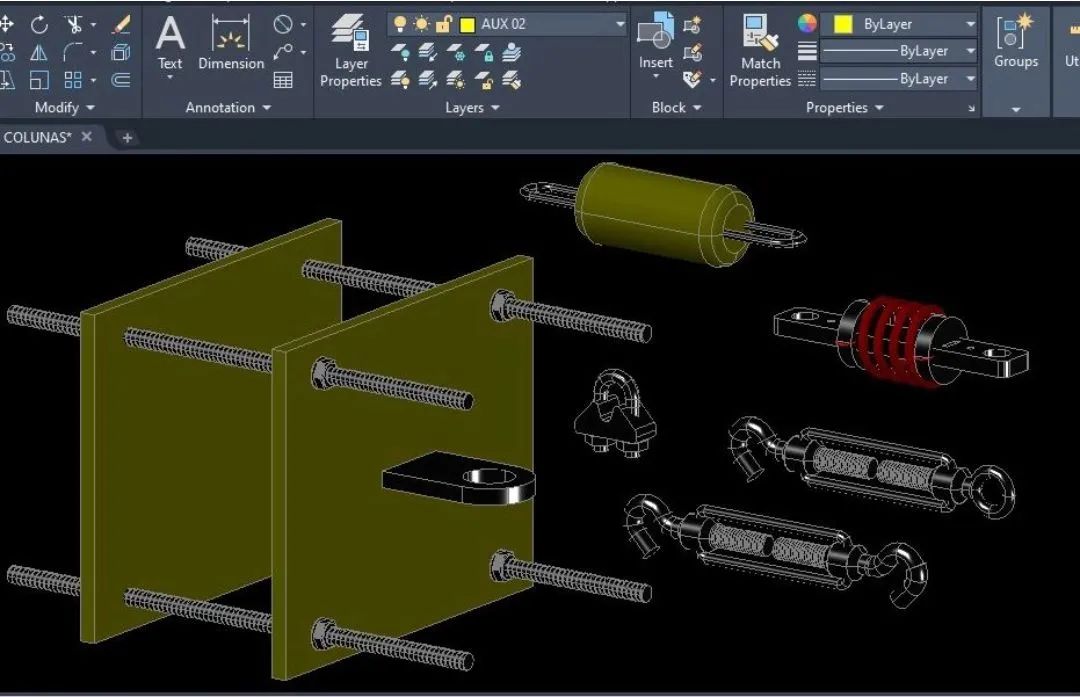Open Properties panel dialog launcher arrow

pyautogui.click(x=971, y=108)
